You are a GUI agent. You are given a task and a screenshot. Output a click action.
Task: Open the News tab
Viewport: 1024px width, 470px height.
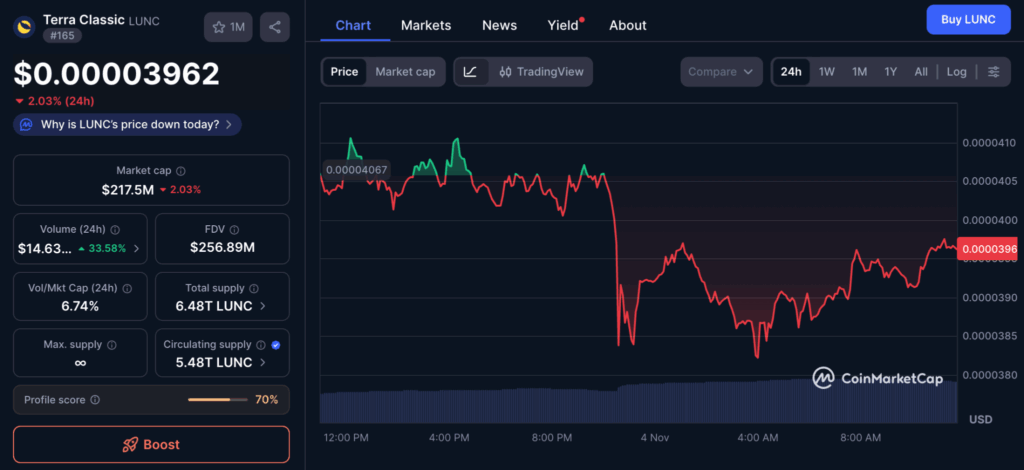(499, 25)
